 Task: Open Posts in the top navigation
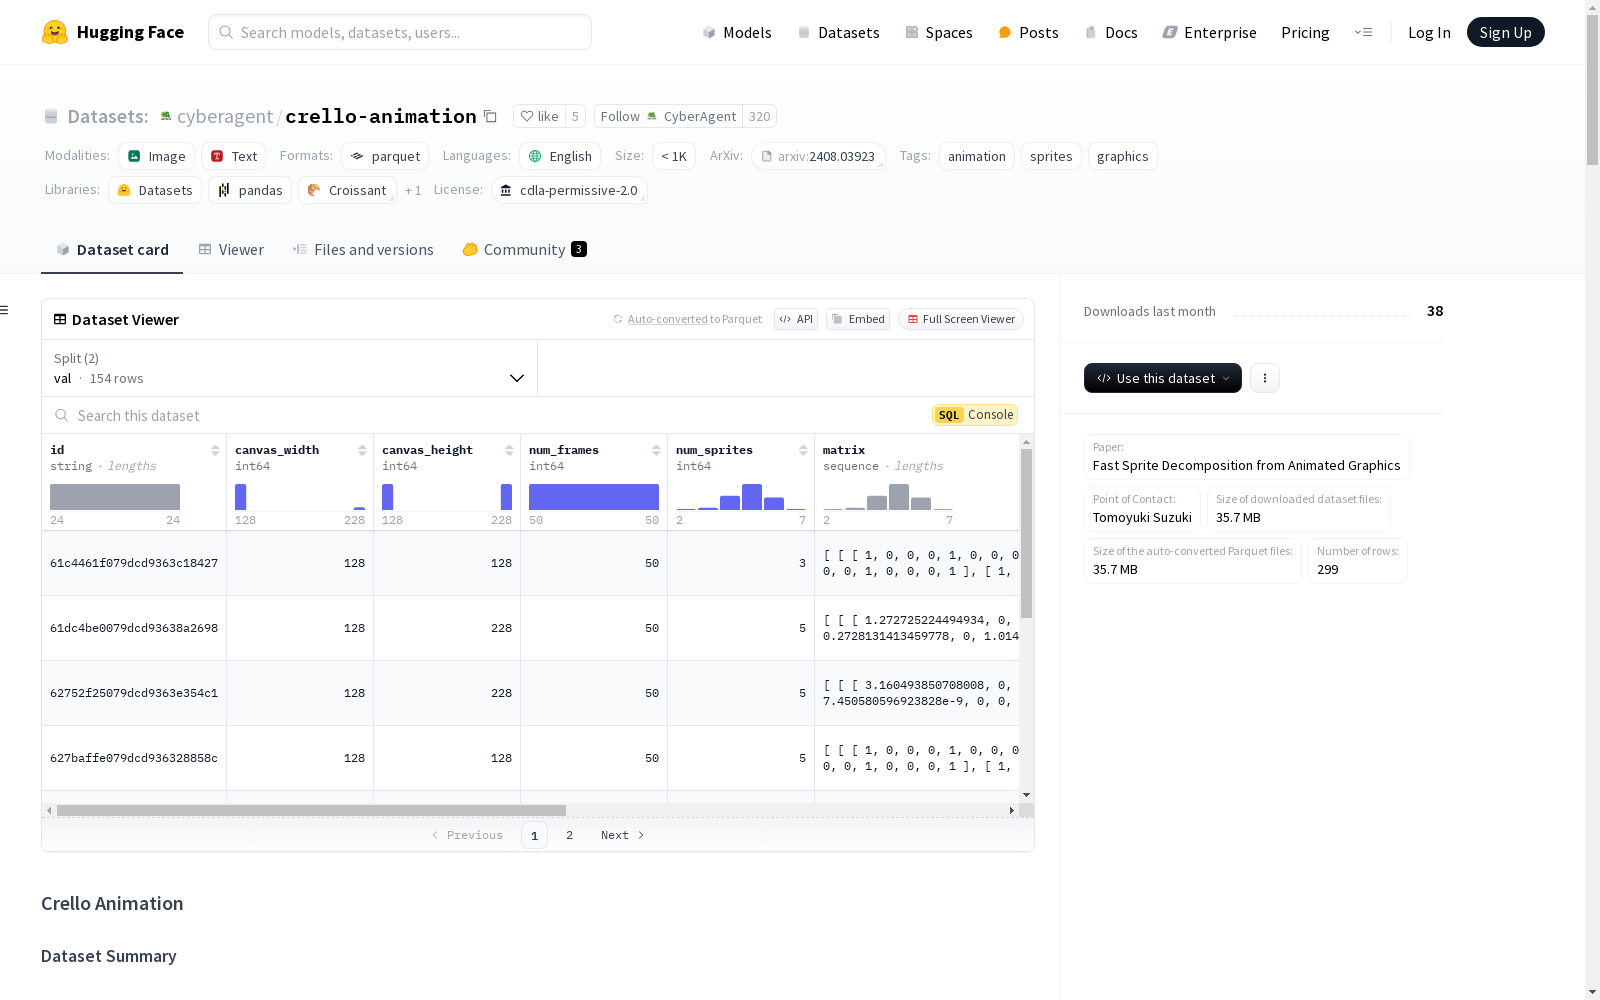1028,32
